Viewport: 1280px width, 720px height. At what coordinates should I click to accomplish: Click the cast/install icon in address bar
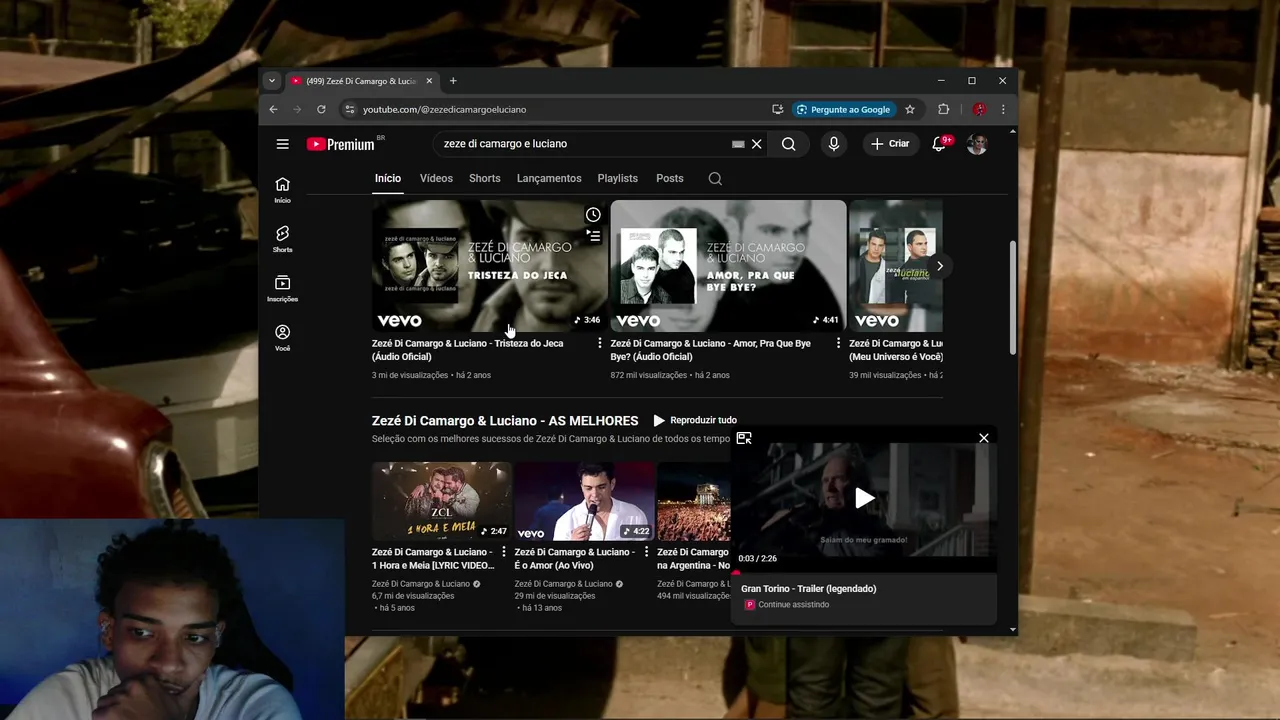[777, 109]
